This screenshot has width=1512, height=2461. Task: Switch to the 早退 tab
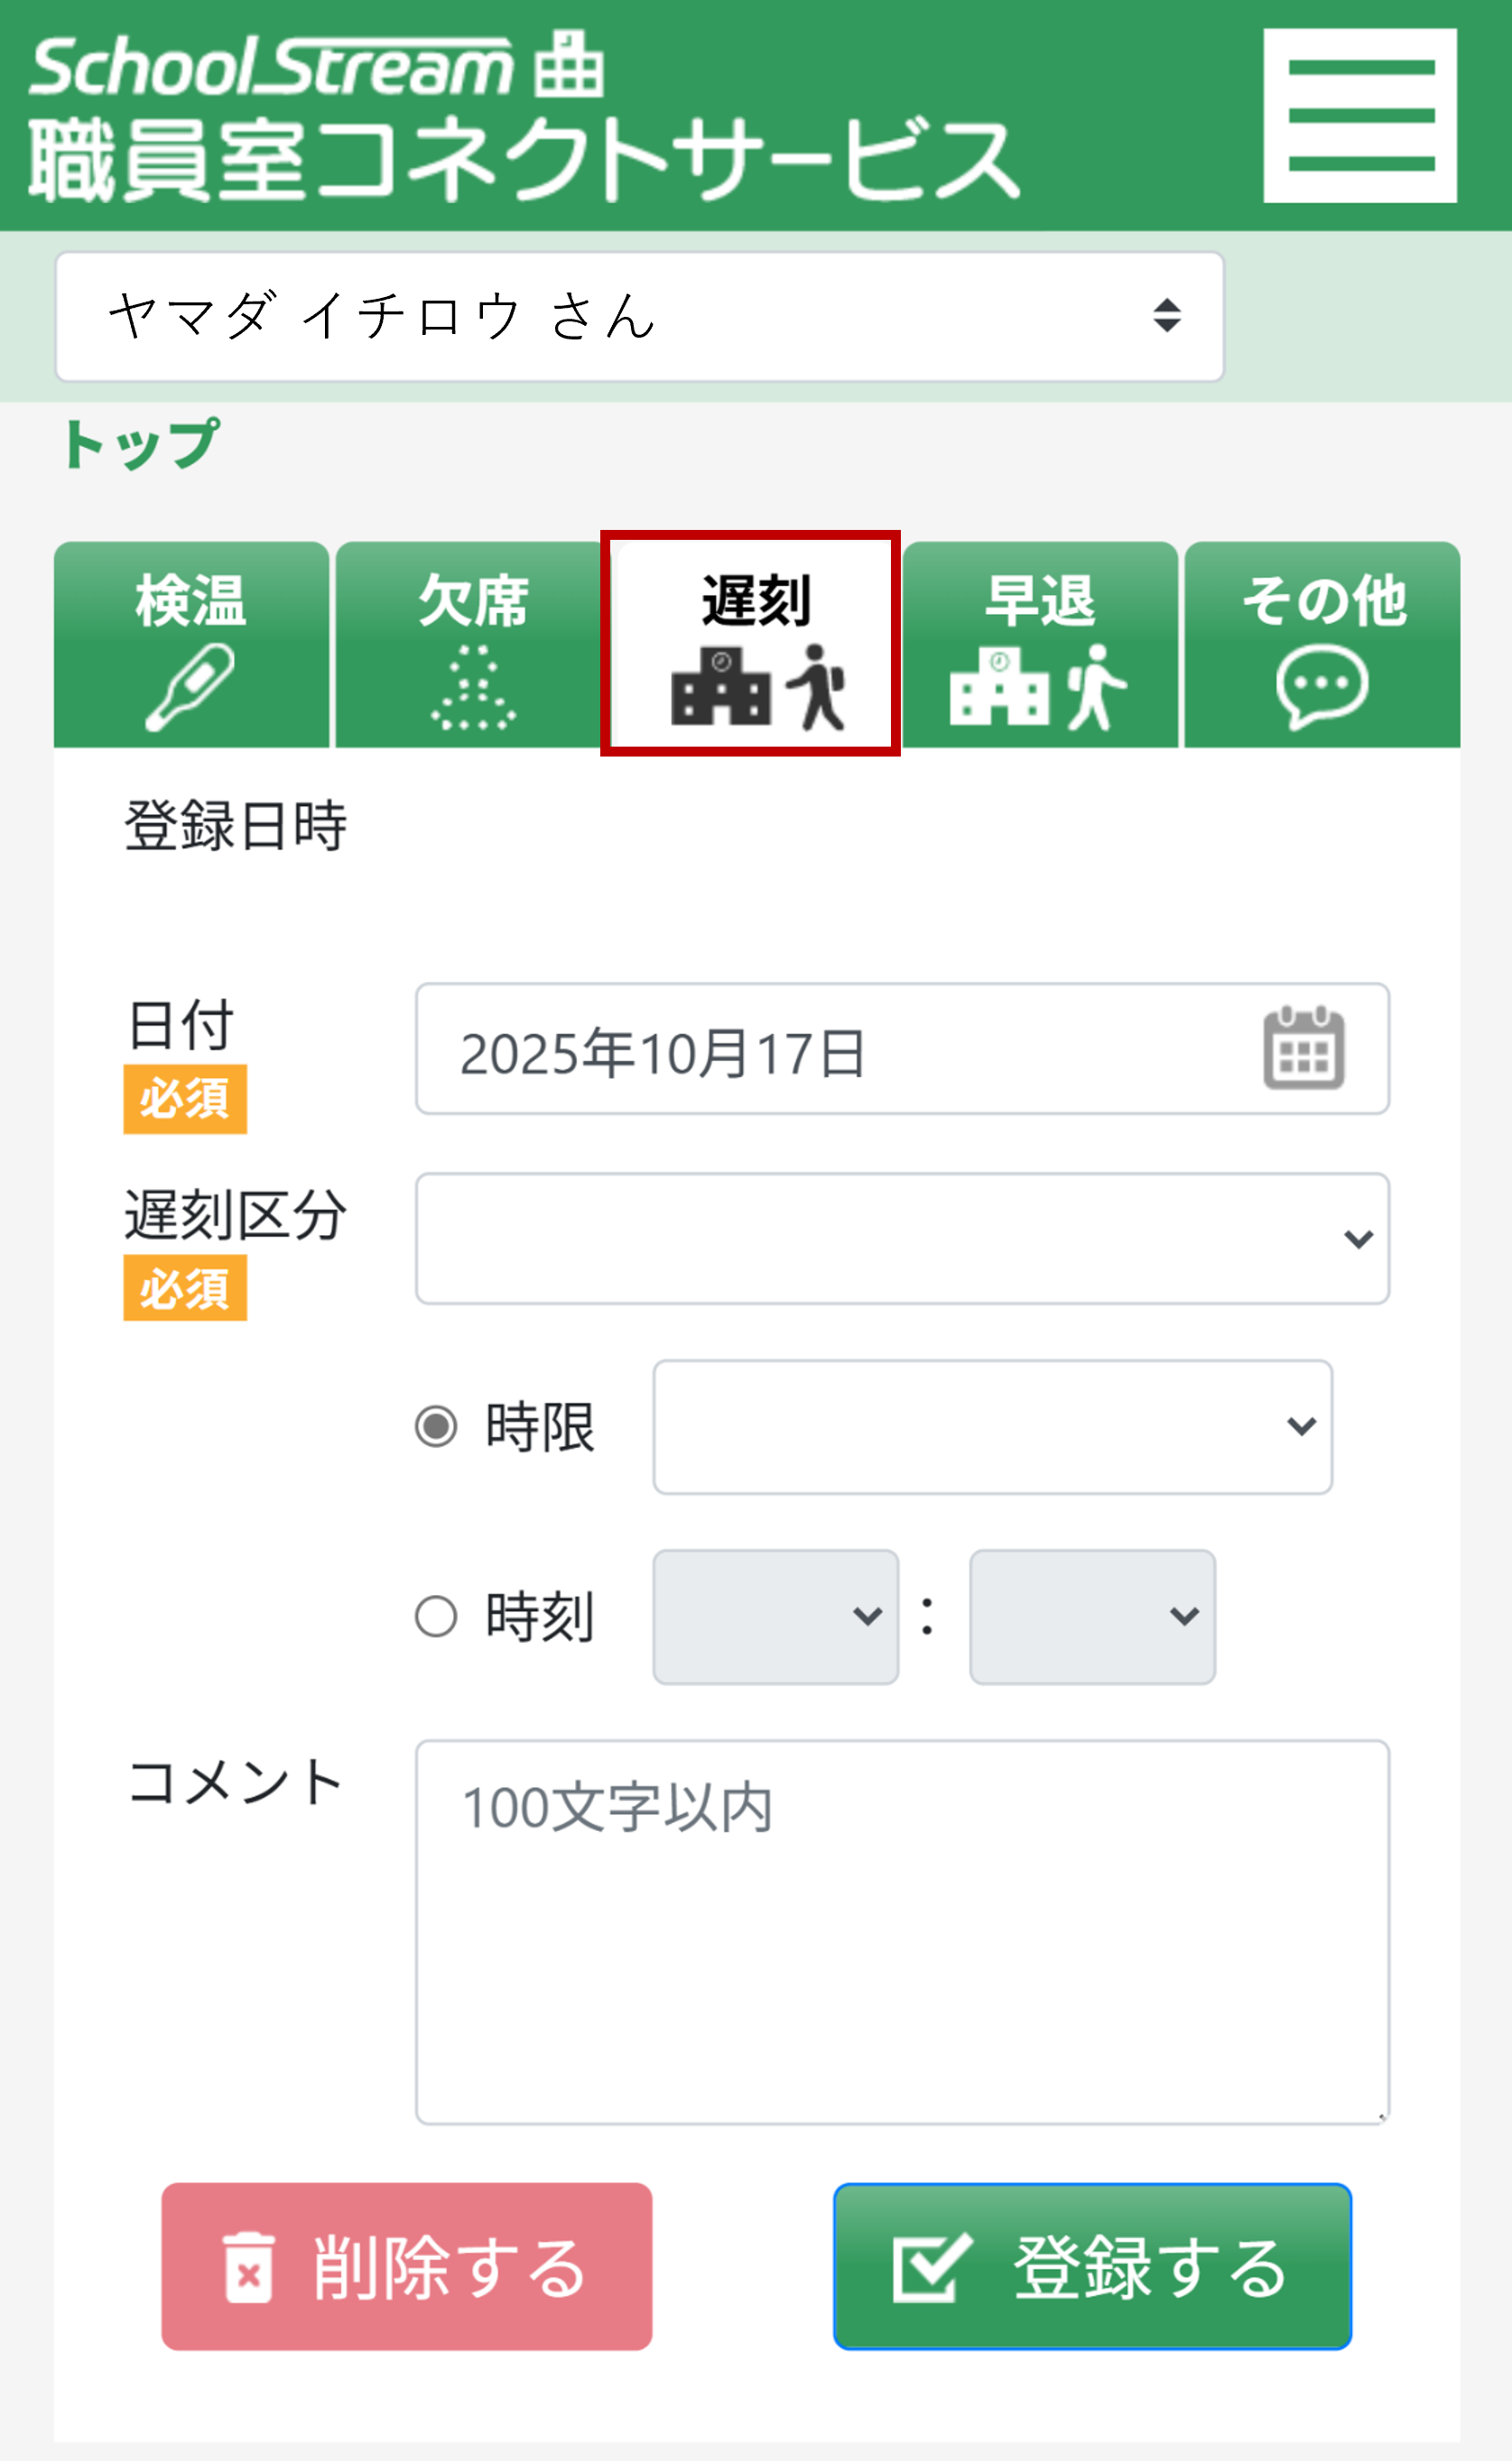click(1040, 645)
